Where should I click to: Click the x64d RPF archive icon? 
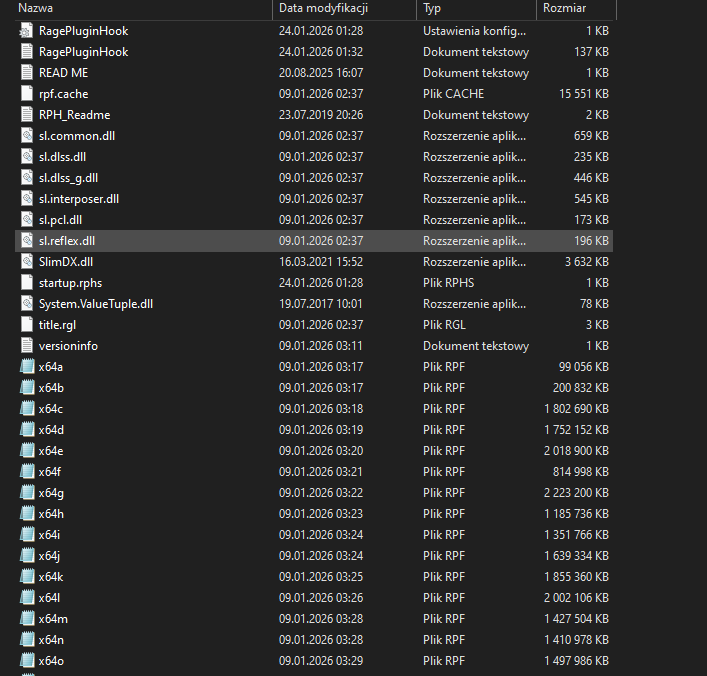click(x=27, y=430)
